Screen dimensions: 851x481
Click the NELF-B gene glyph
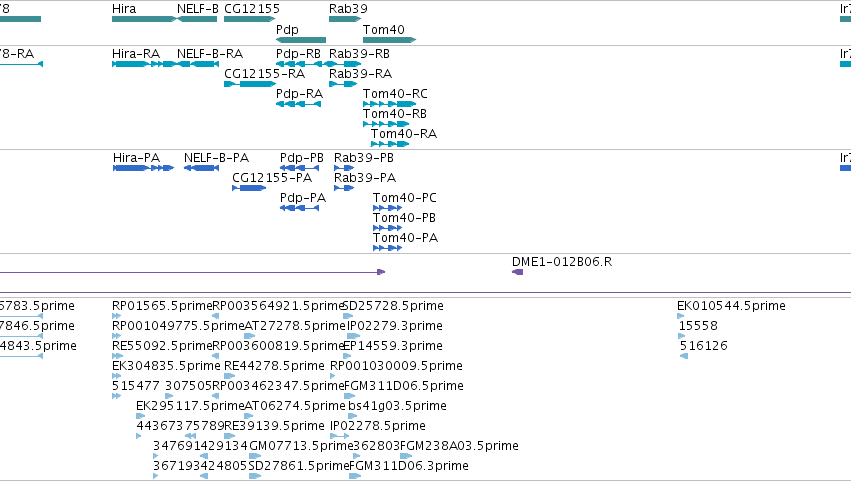197,19
